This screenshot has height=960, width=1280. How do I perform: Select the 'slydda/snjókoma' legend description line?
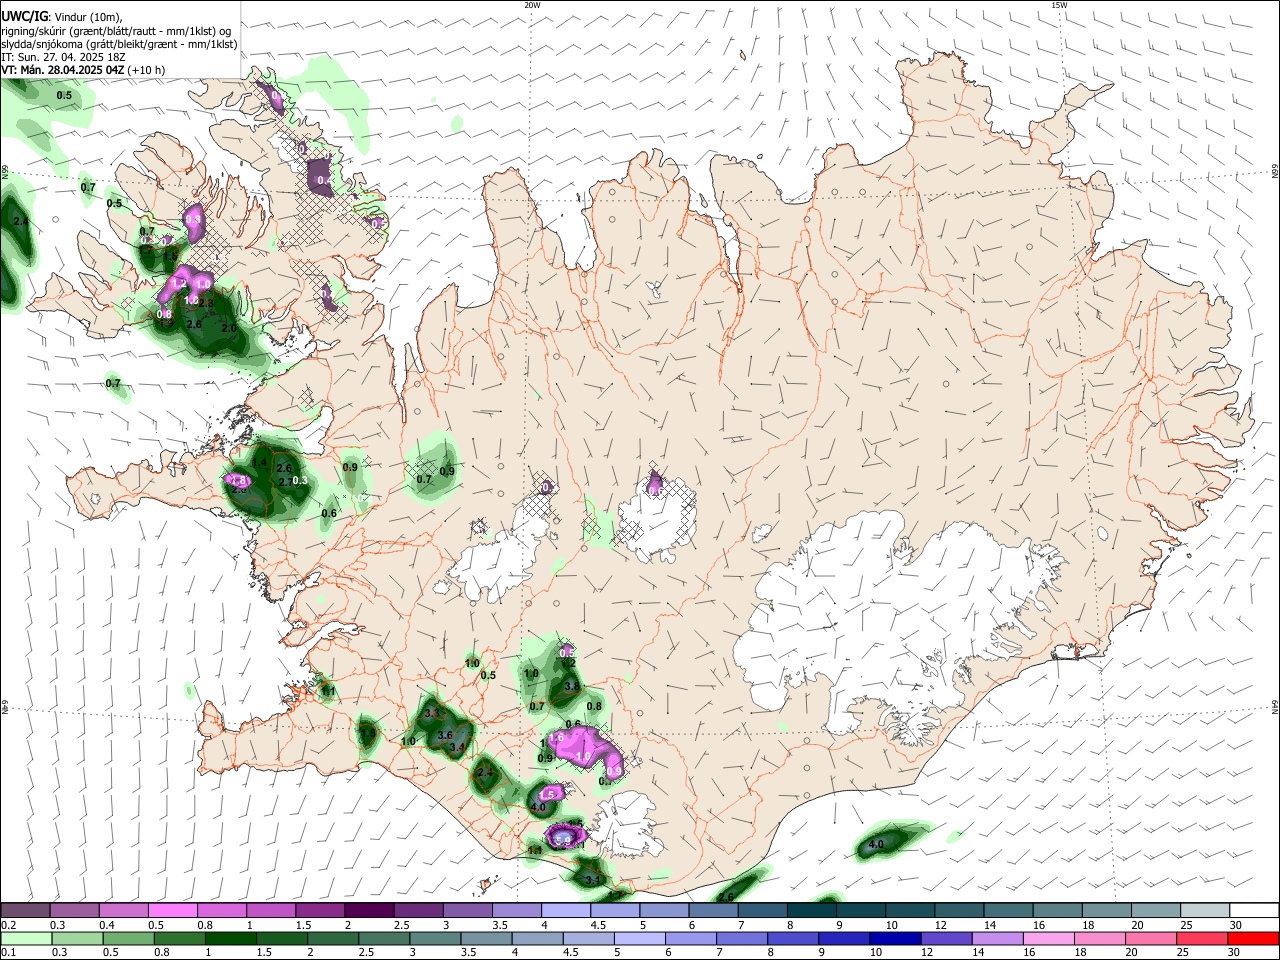(x=119, y=44)
